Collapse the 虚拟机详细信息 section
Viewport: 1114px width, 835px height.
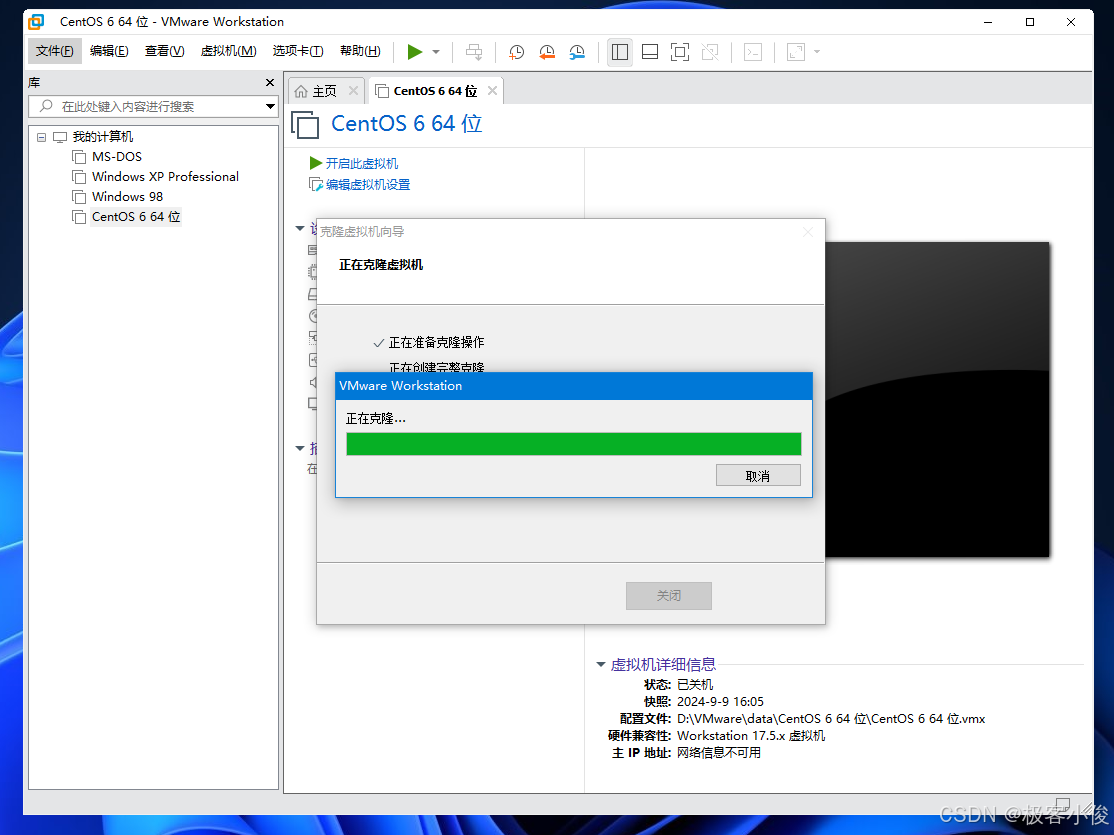click(600, 664)
